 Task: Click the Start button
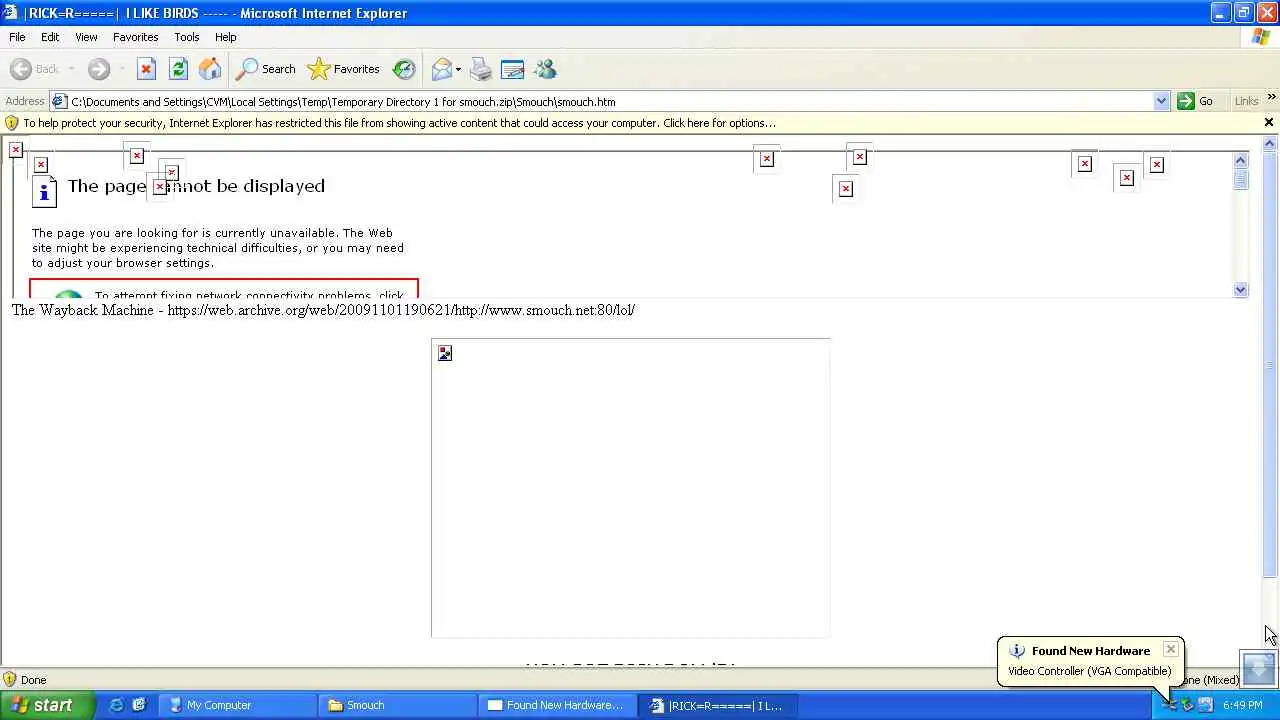point(47,705)
